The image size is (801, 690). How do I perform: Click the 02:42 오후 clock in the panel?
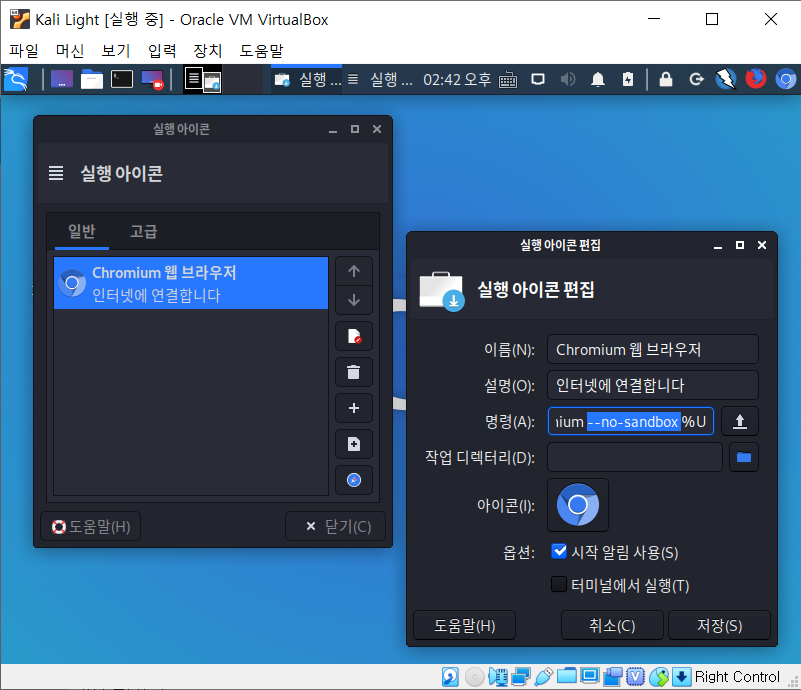tap(457, 80)
